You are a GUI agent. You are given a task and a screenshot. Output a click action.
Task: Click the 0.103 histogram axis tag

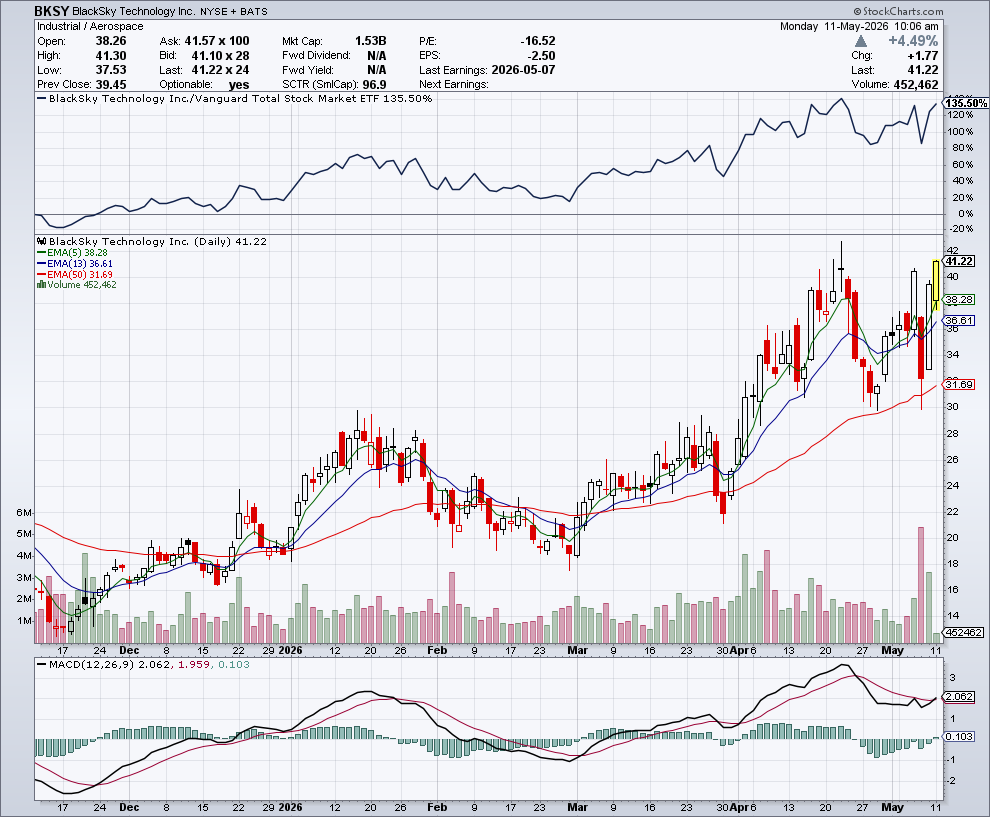[x=958, y=736]
